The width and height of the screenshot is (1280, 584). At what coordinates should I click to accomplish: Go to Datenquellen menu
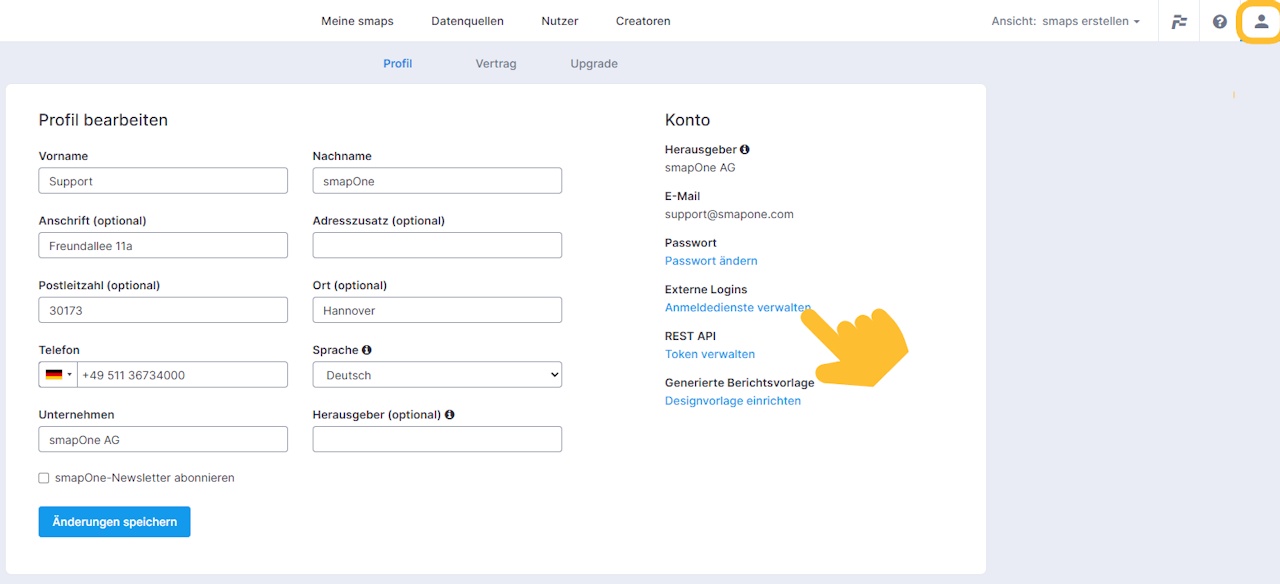pyautogui.click(x=467, y=21)
